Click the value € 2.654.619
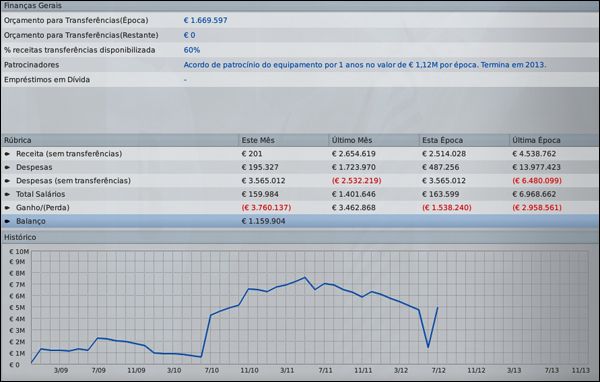 tap(354, 154)
